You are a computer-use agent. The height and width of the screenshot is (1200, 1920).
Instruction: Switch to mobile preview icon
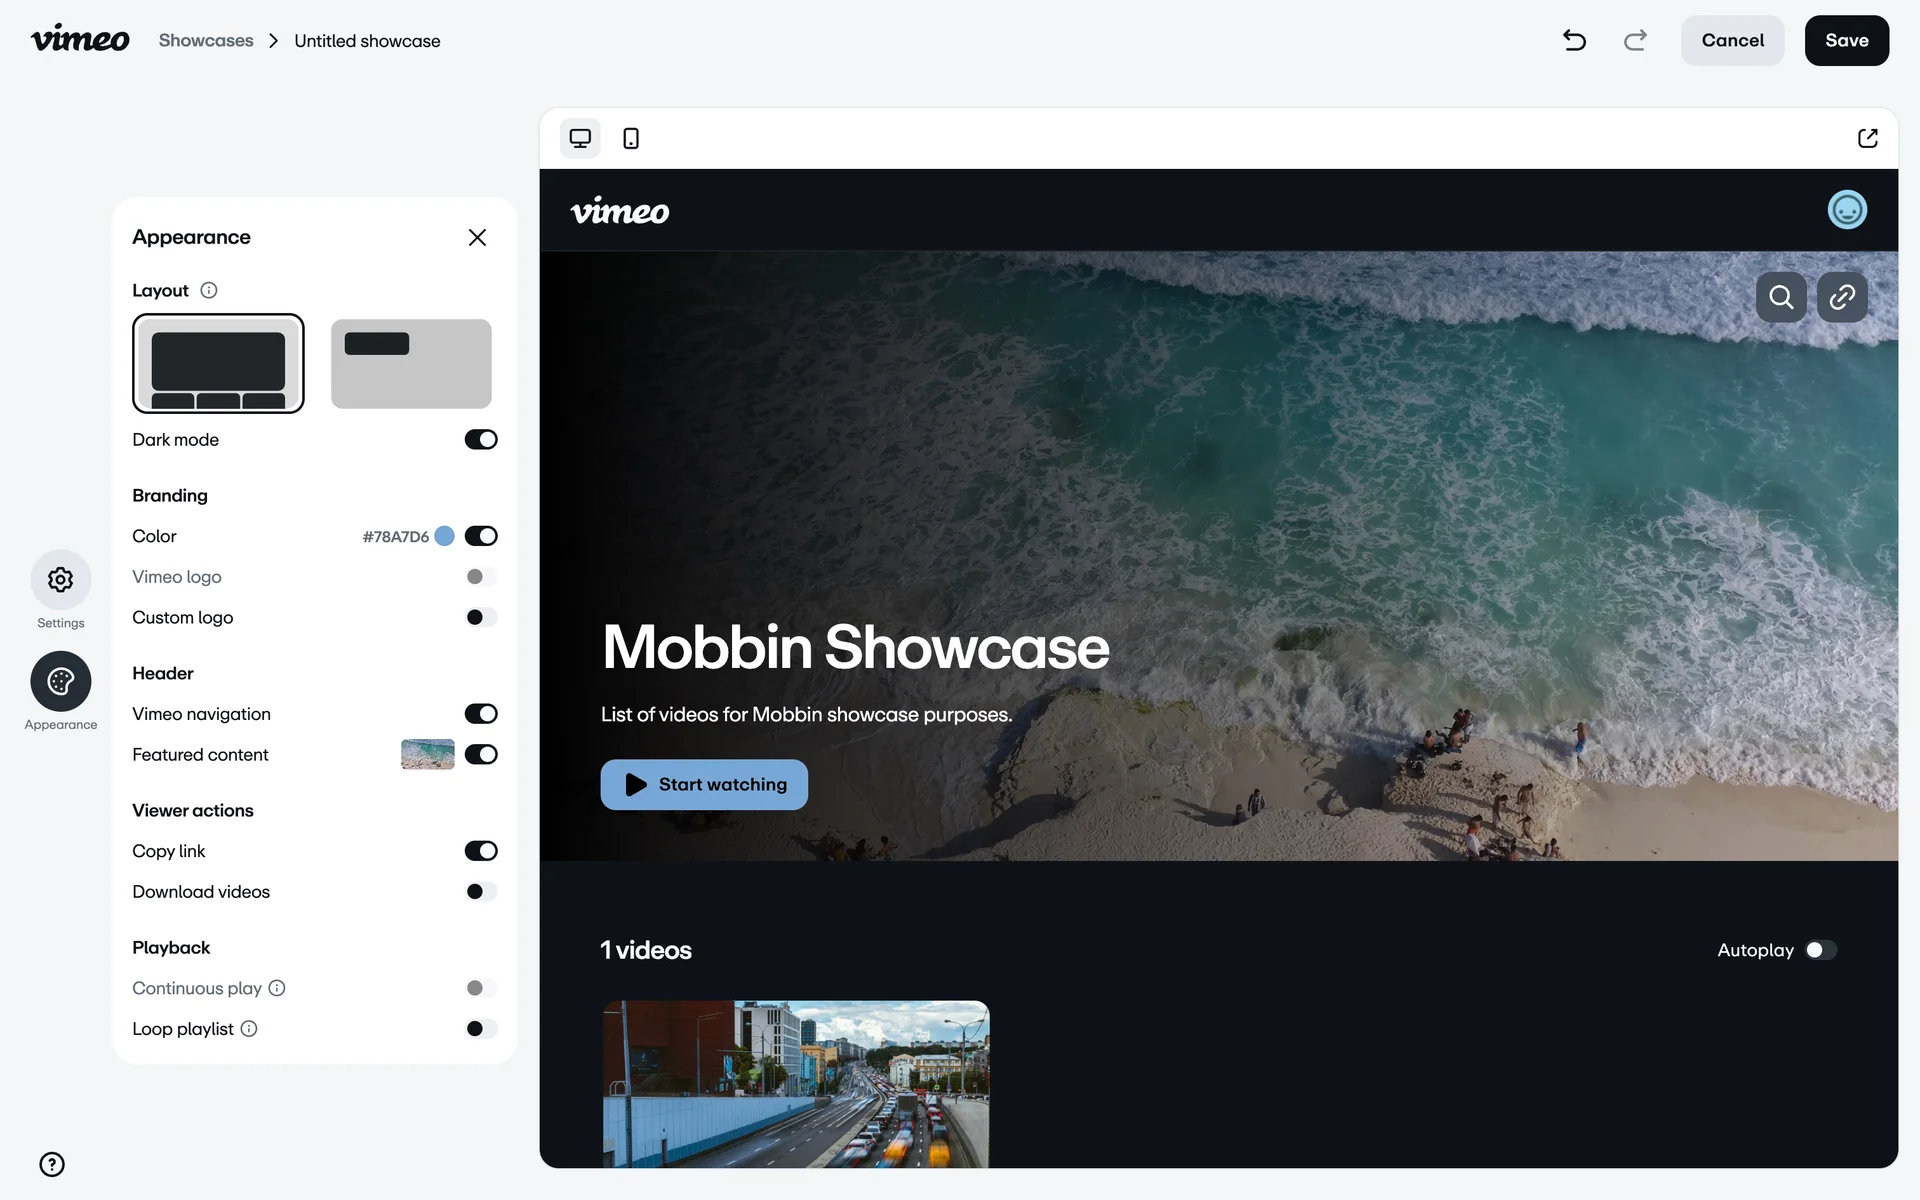631,138
